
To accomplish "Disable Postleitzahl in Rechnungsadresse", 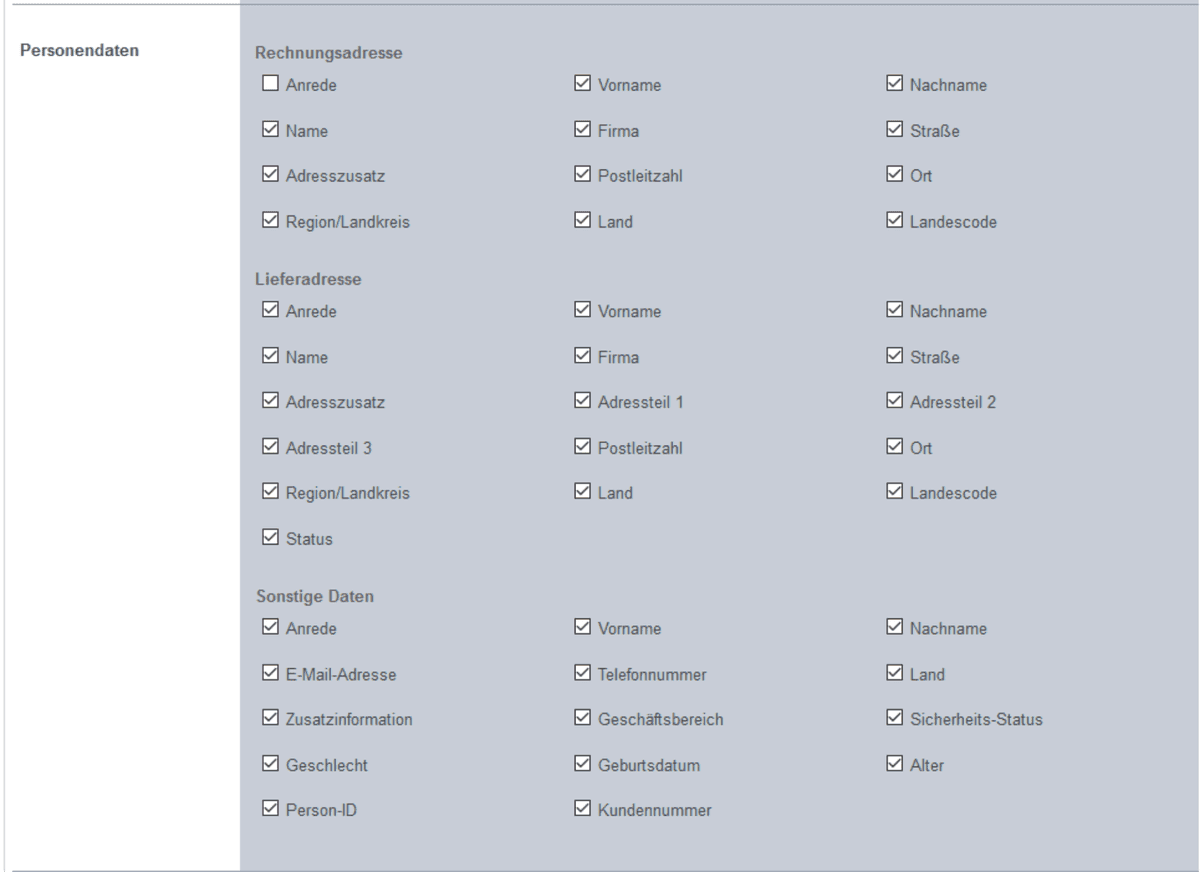I will (x=582, y=176).
